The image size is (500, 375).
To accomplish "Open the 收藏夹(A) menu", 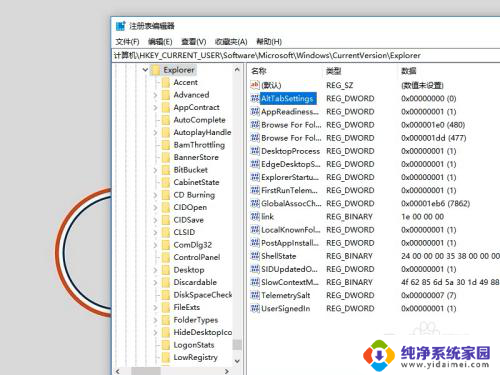I will coord(231,42).
